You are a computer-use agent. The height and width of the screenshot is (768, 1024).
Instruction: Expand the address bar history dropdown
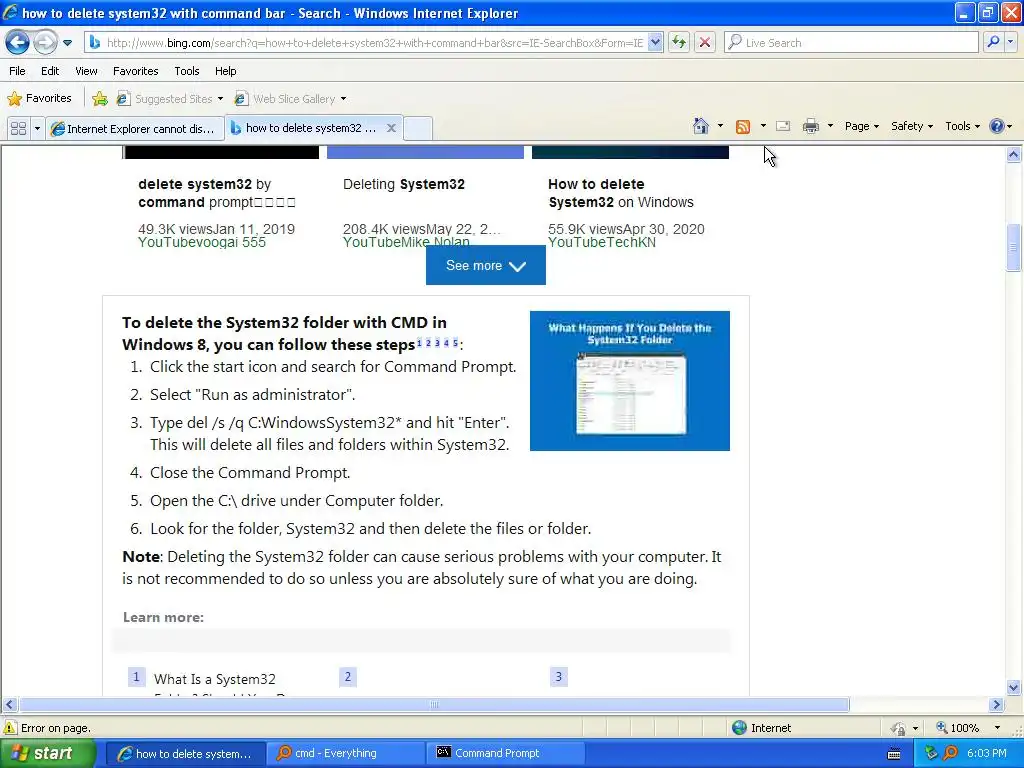click(656, 42)
